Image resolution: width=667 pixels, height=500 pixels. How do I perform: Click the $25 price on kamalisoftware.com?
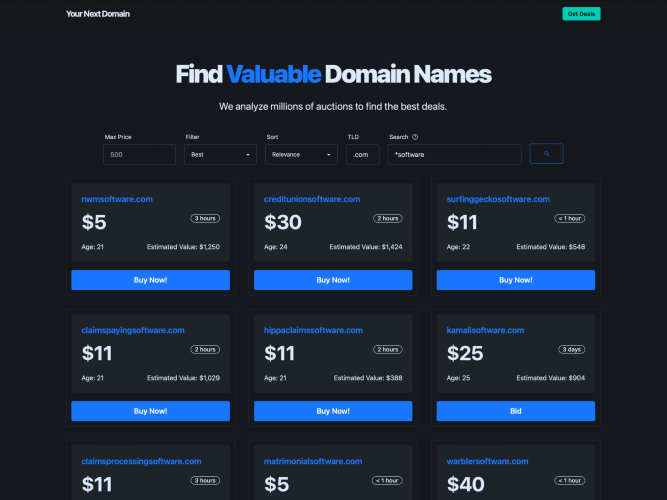(465, 353)
